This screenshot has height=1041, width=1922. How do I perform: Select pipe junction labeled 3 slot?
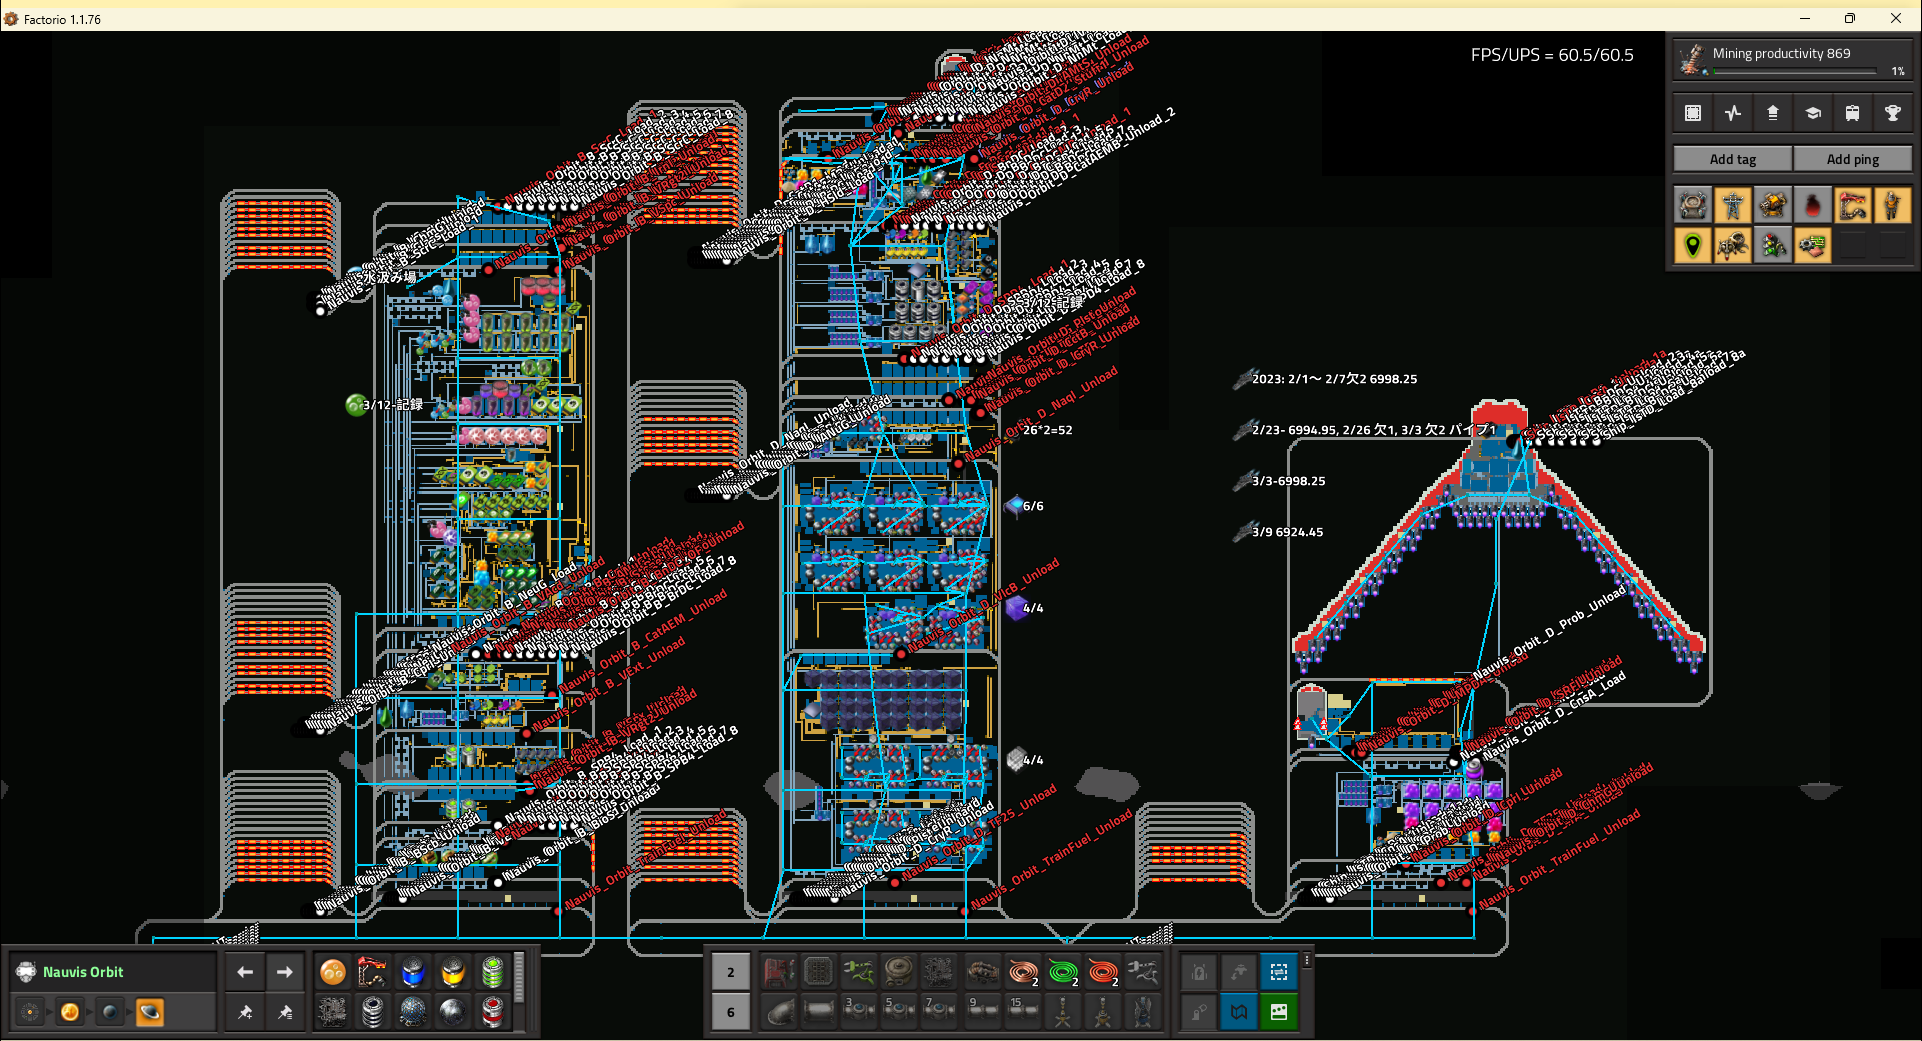coord(859,1011)
